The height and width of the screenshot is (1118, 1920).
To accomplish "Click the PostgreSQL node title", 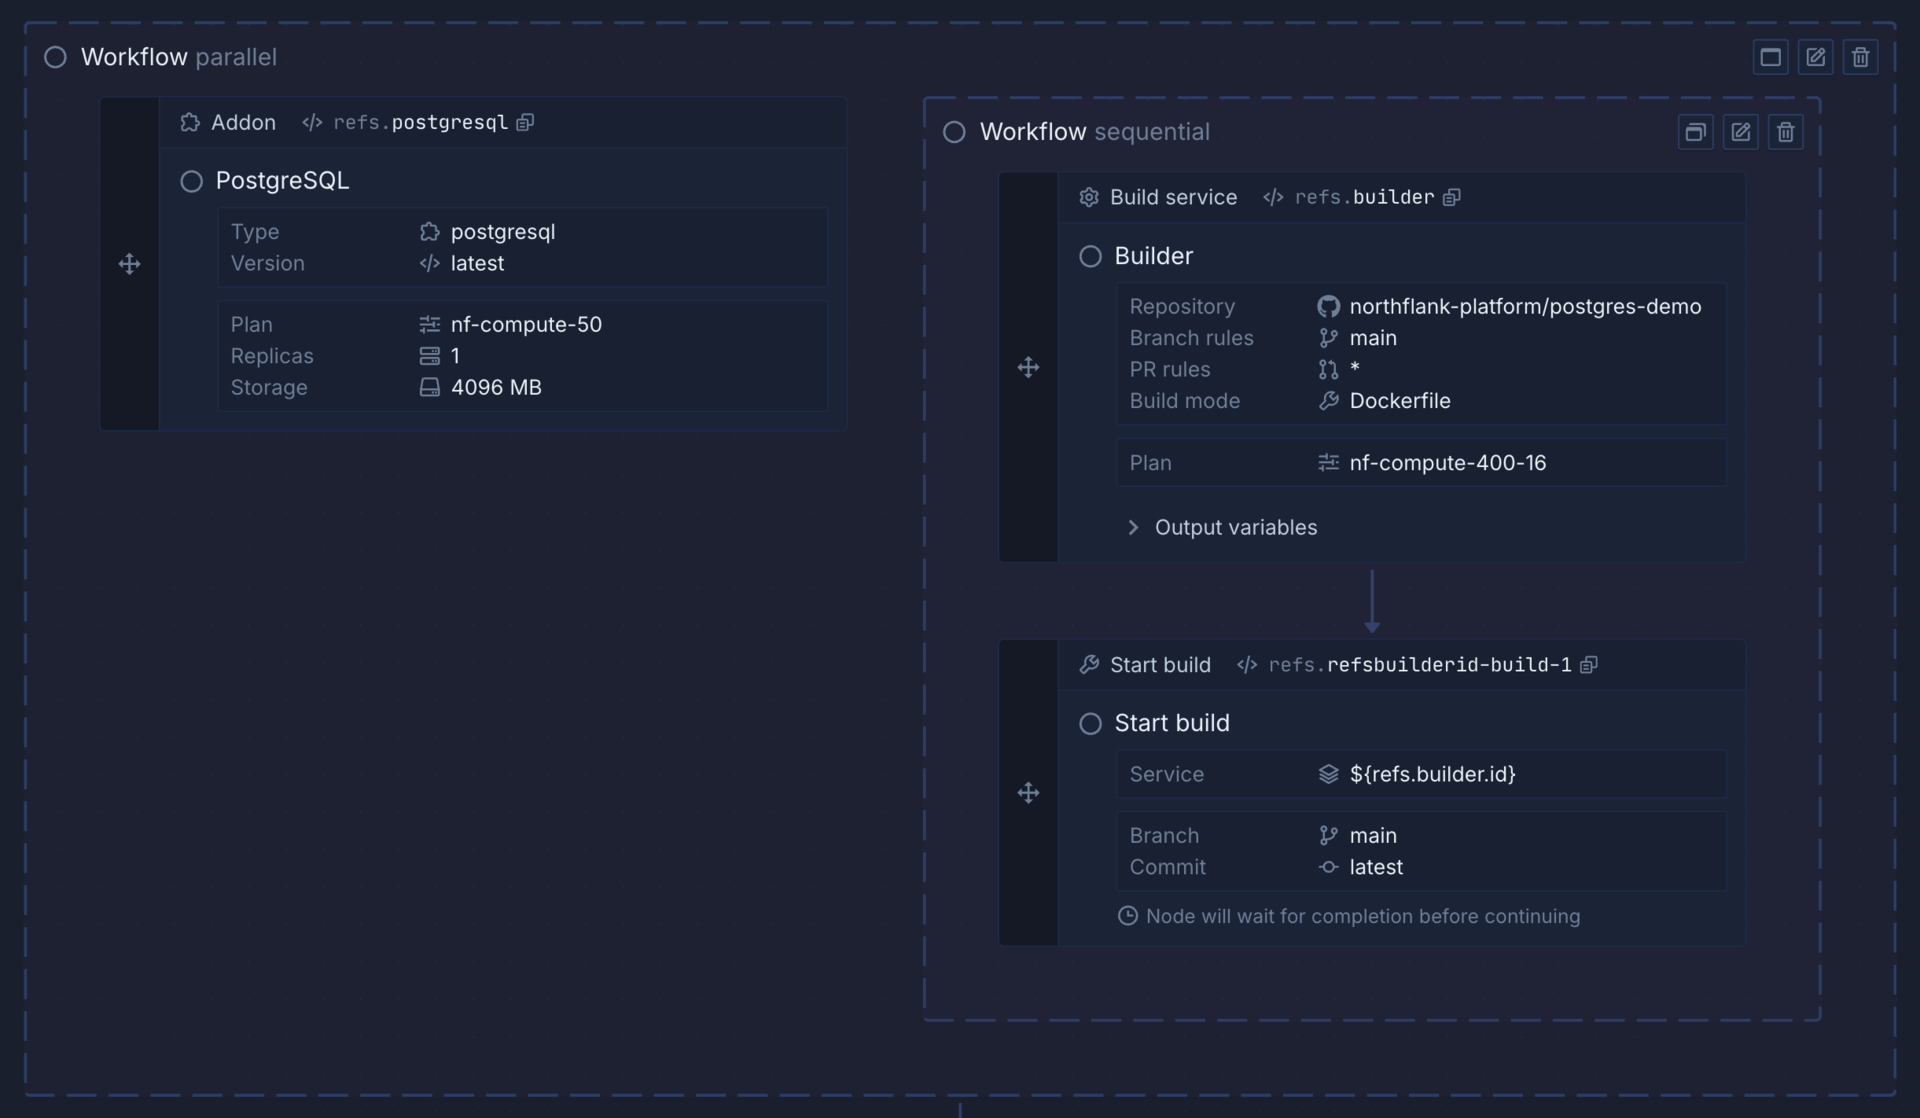I will tap(282, 181).
